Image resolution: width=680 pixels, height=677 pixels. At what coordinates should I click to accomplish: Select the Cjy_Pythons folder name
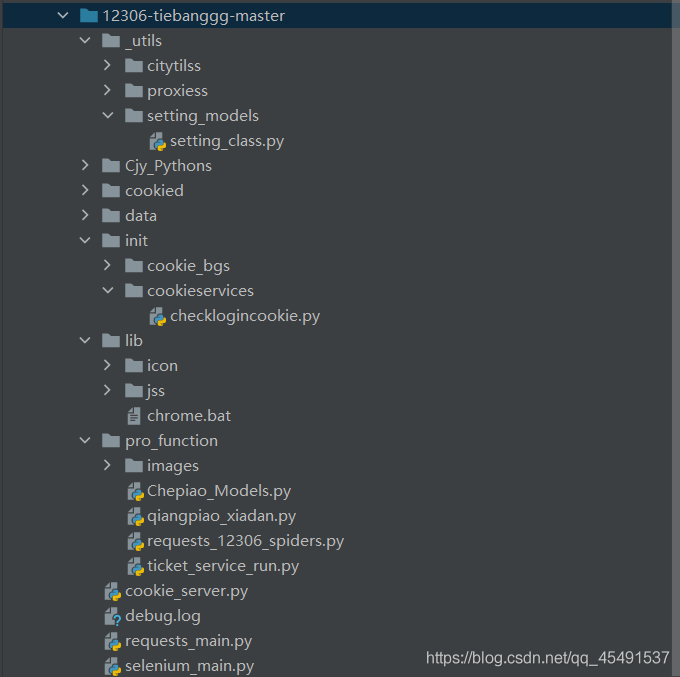[x=168, y=166]
